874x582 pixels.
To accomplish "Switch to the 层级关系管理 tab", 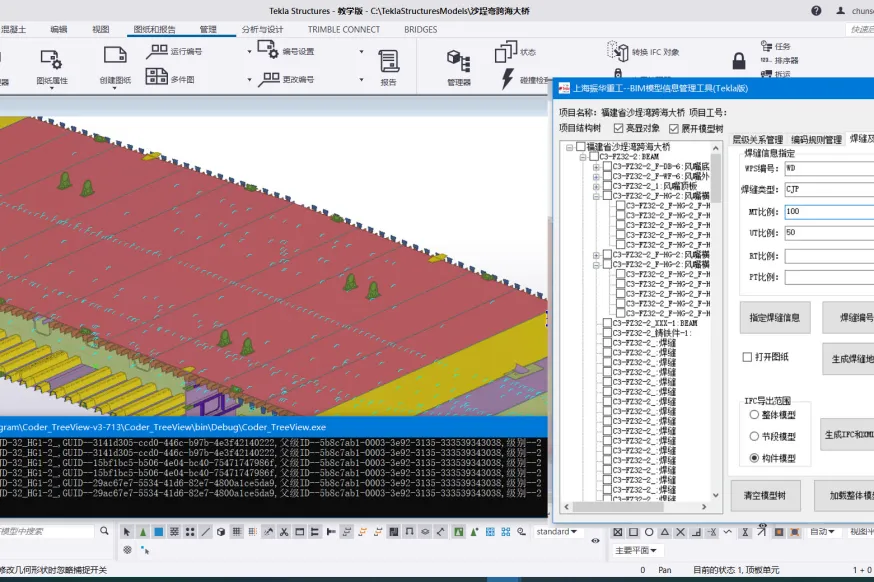I will [757, 139].
